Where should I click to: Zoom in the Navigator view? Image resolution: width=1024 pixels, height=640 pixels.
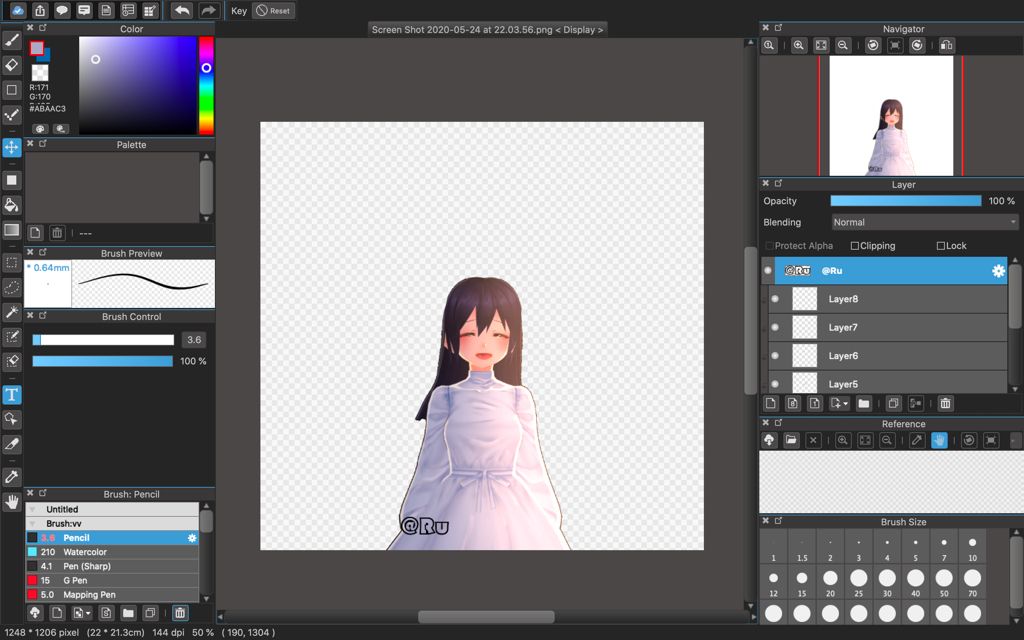tap(799, 45)
